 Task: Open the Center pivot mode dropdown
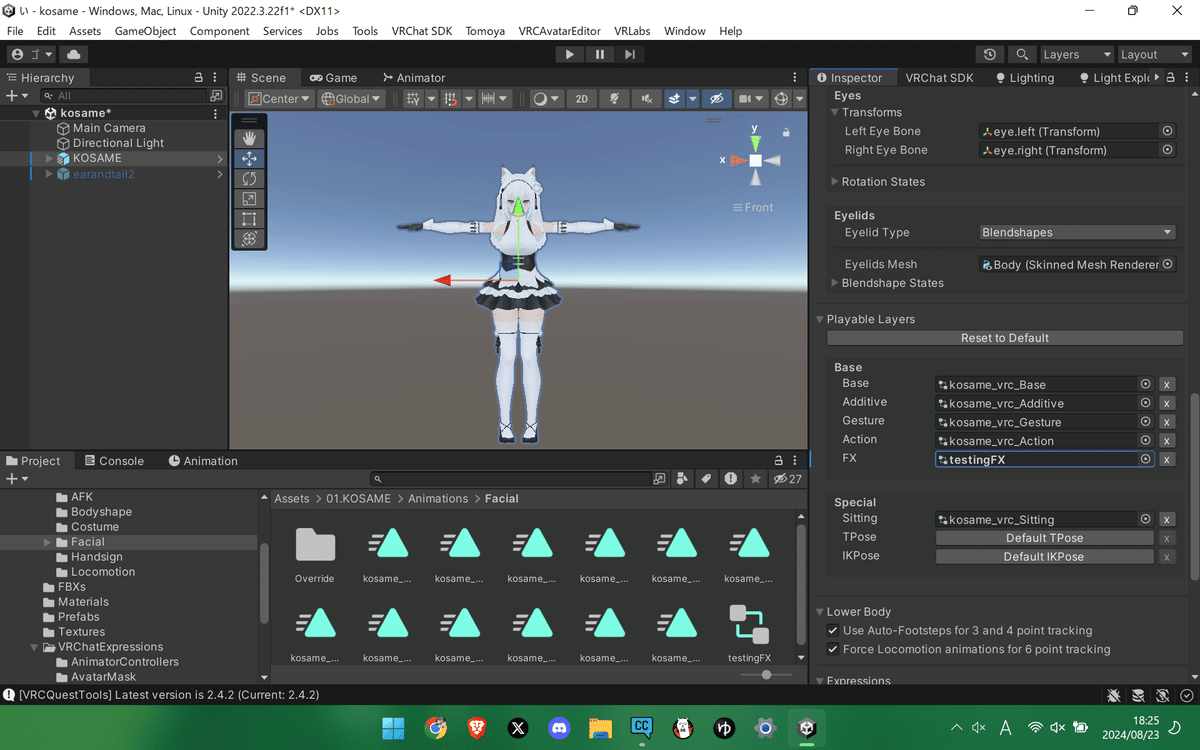[x=279, y=99]
